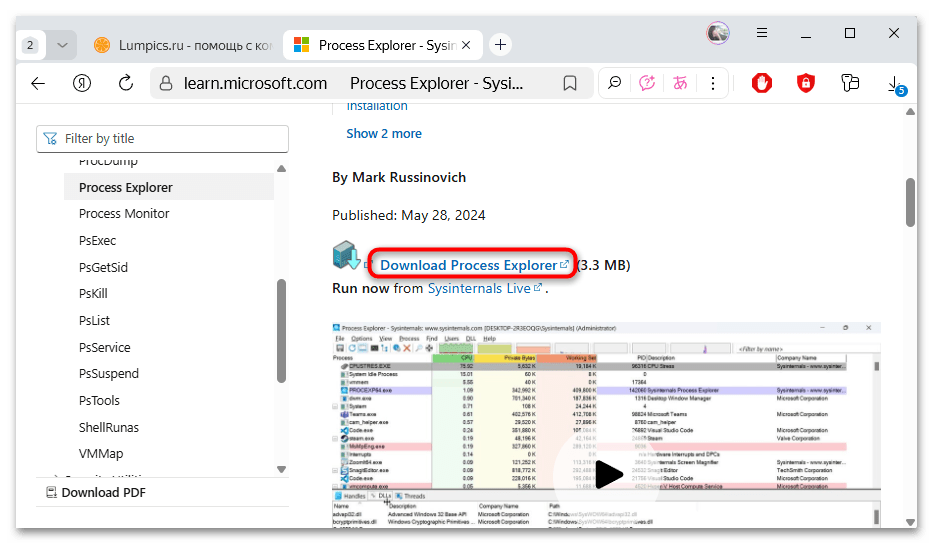Click the main page scrollbar thumb
The image size is (933, 544).
tap(910, 202)
